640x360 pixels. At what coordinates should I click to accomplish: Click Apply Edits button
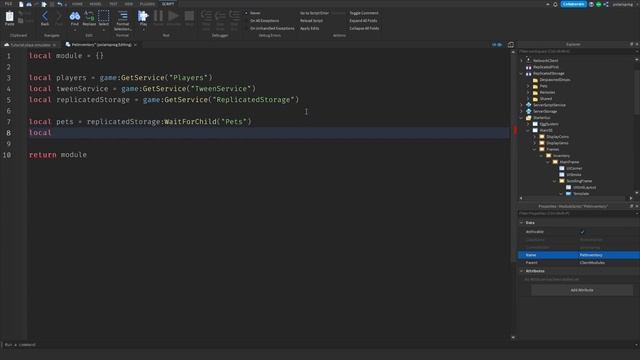pyautogui.click(x=309, y=28)
